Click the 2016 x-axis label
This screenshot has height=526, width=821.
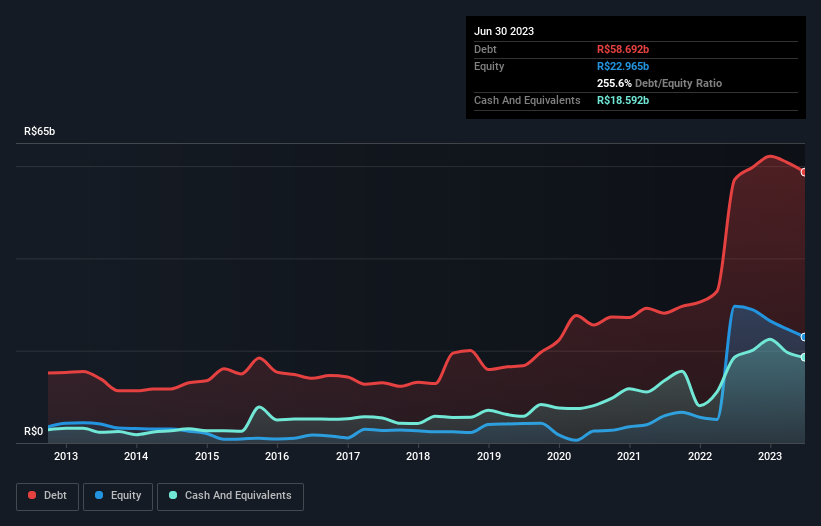click(x=277, y=457)
